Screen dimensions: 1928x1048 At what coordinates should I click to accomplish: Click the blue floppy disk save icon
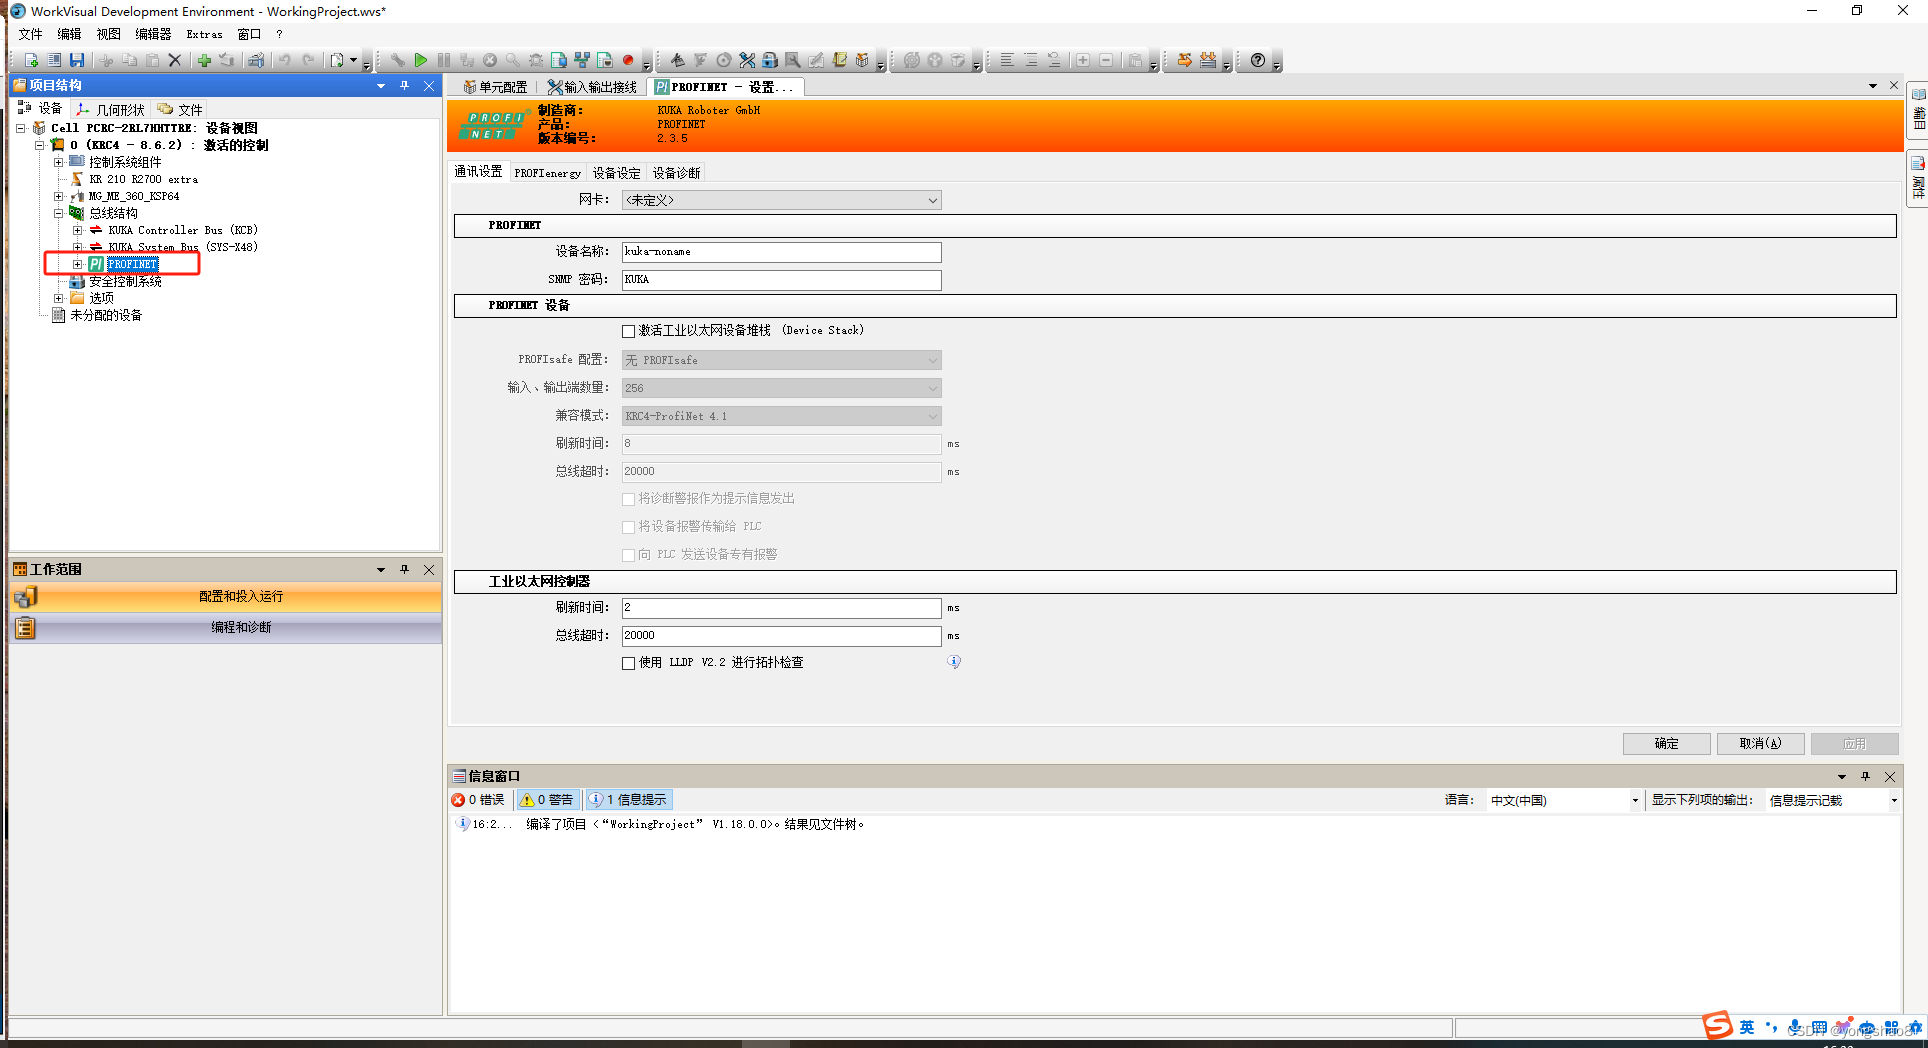tap(77, 60)
